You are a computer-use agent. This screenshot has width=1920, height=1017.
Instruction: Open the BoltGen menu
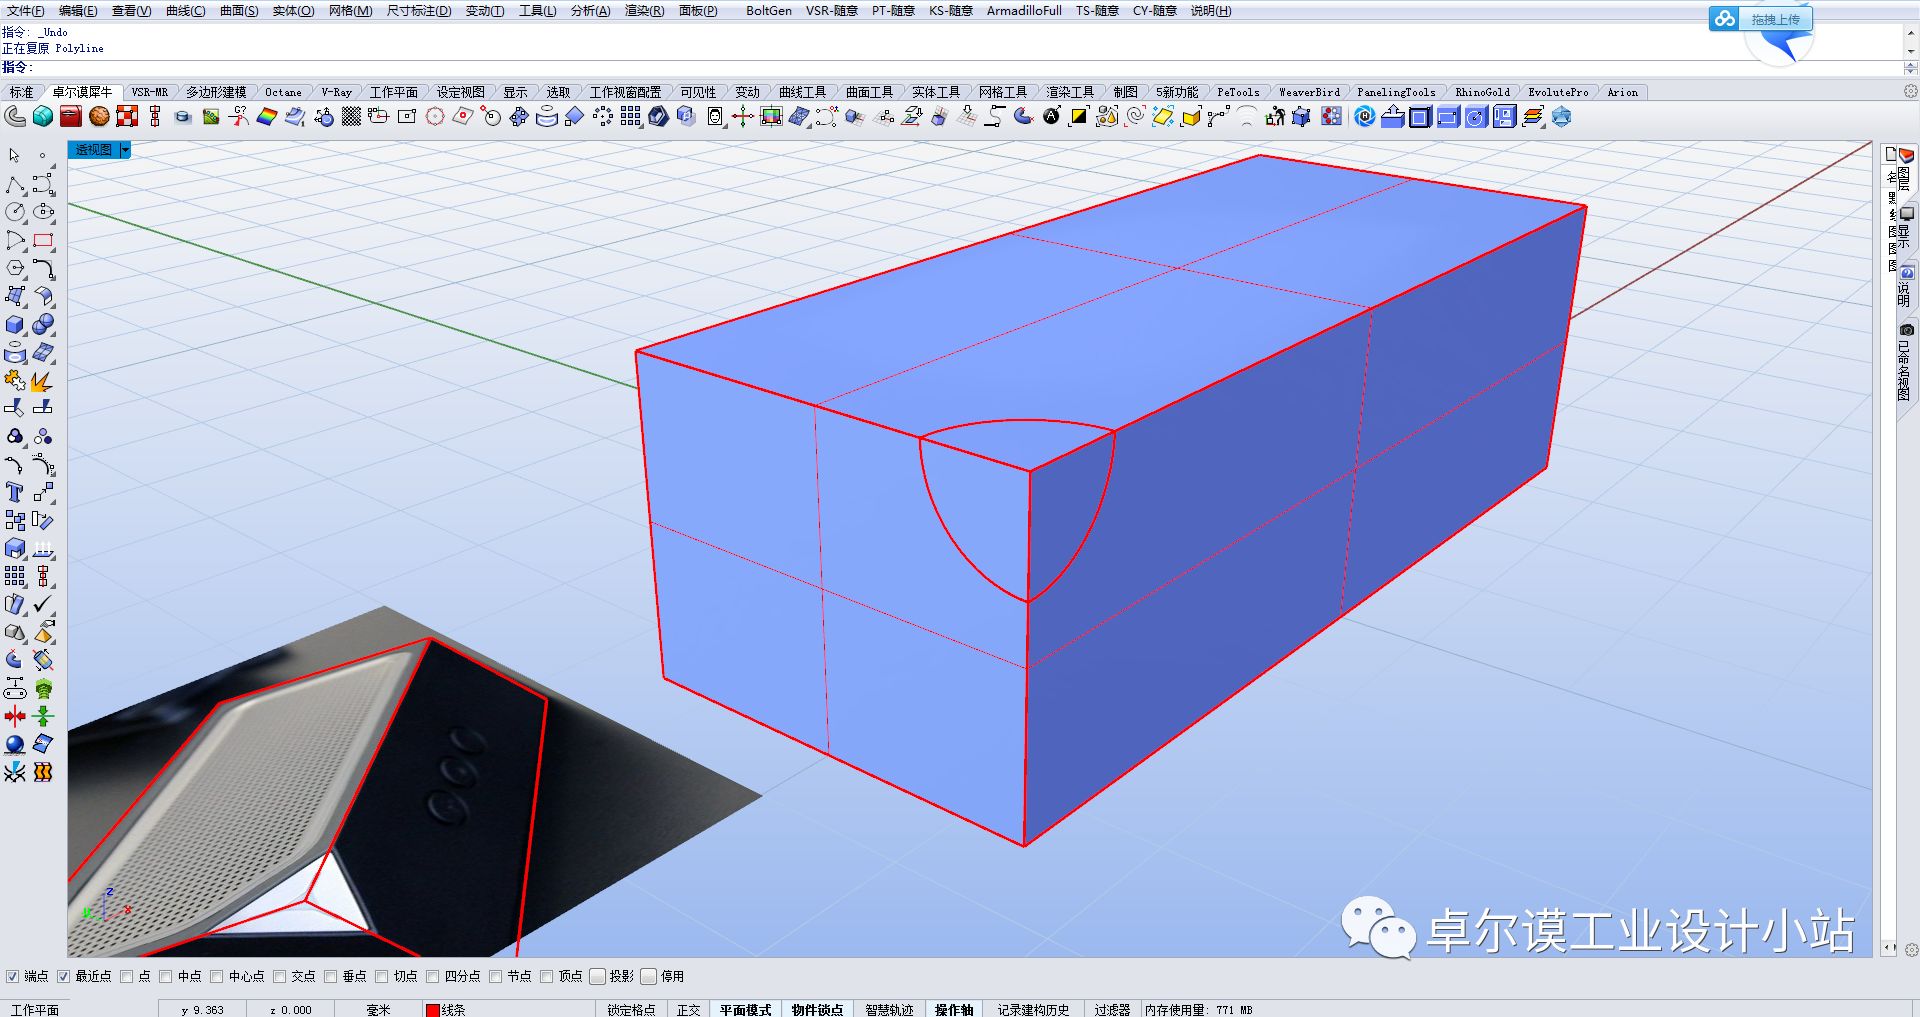(769, 10)
